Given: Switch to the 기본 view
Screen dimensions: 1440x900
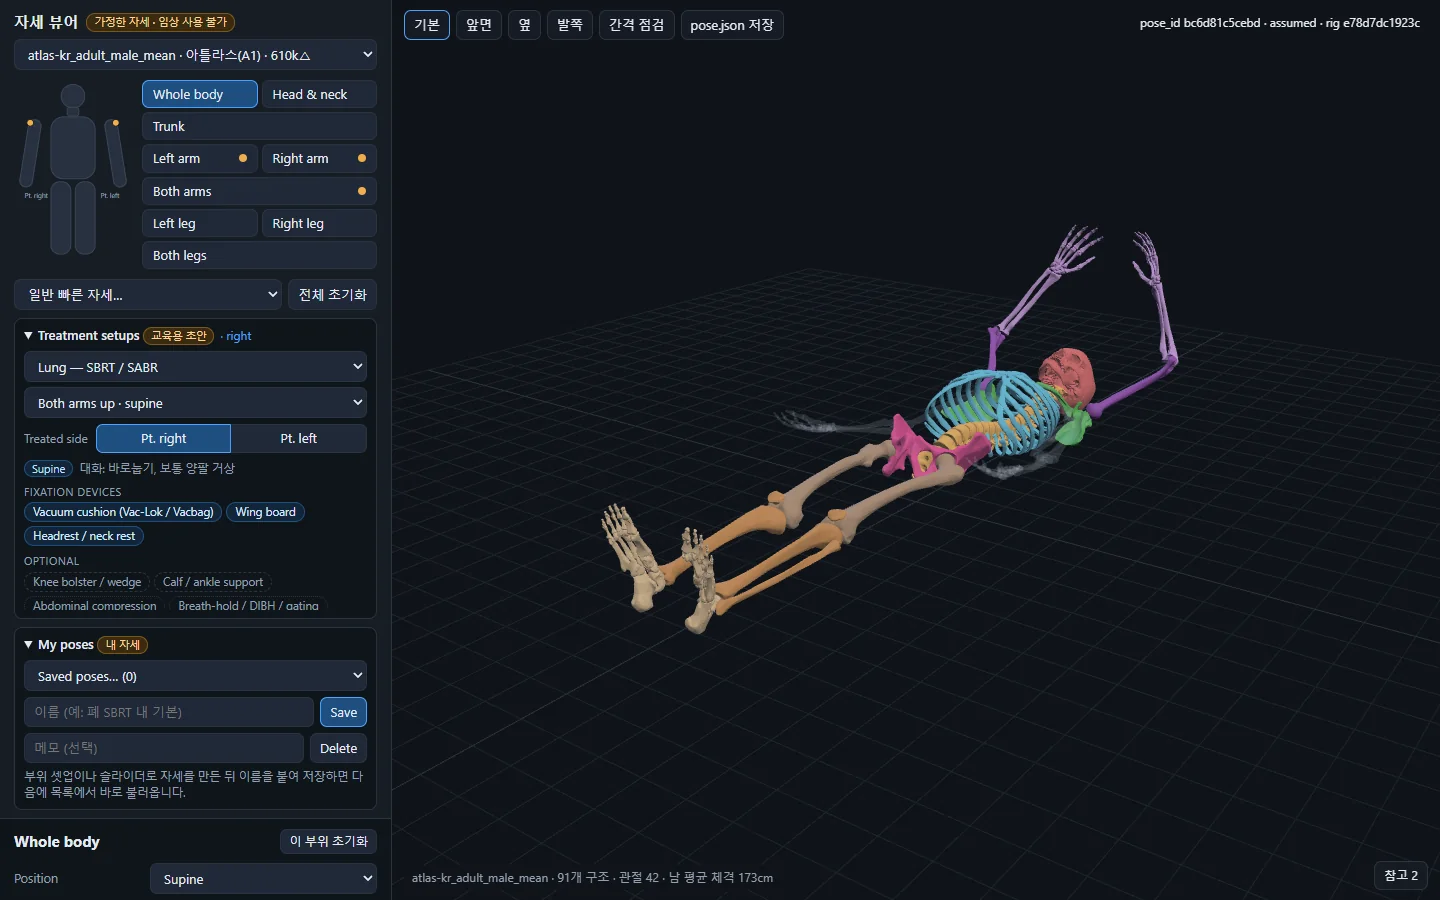Looking at the screenshot, I should (x=427, y=25).
